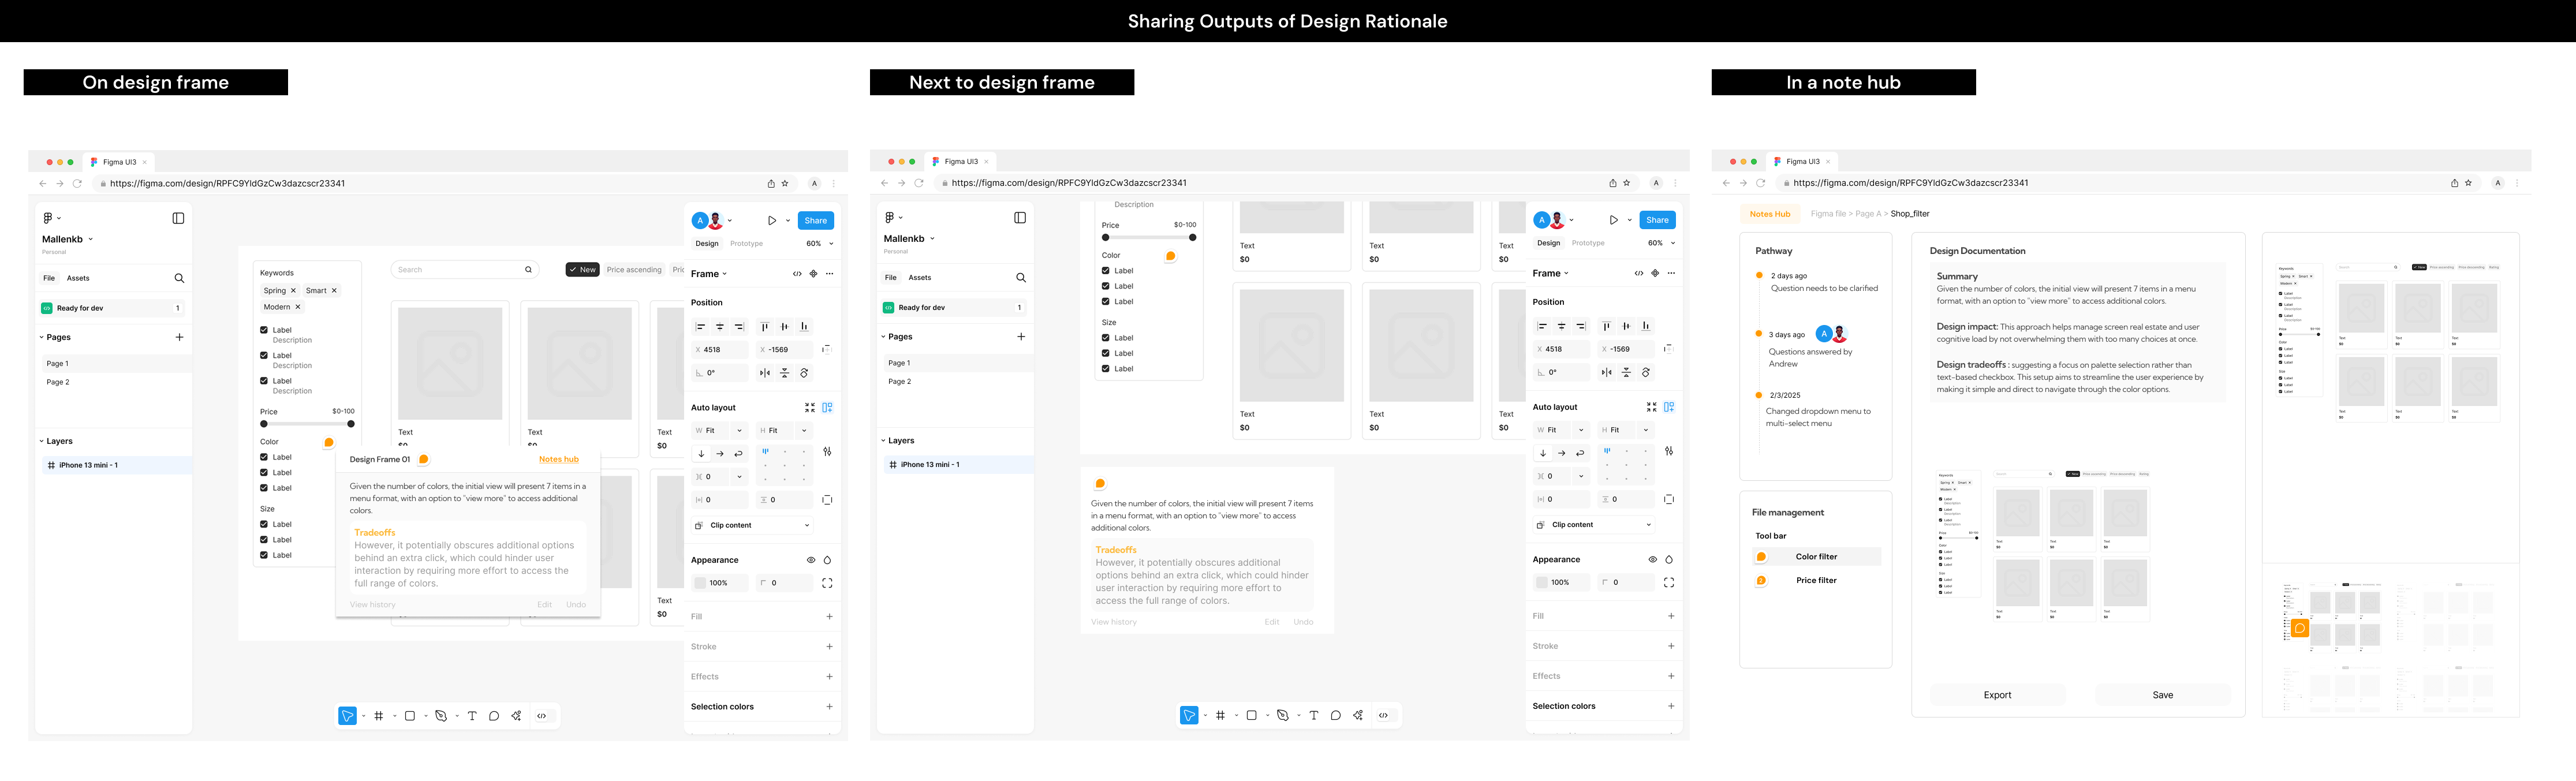The height and width of the screenshot is (781, 2576).
Task: Uncheck the first Label Description checkbox under Keywords
Action: pos(264,330)
